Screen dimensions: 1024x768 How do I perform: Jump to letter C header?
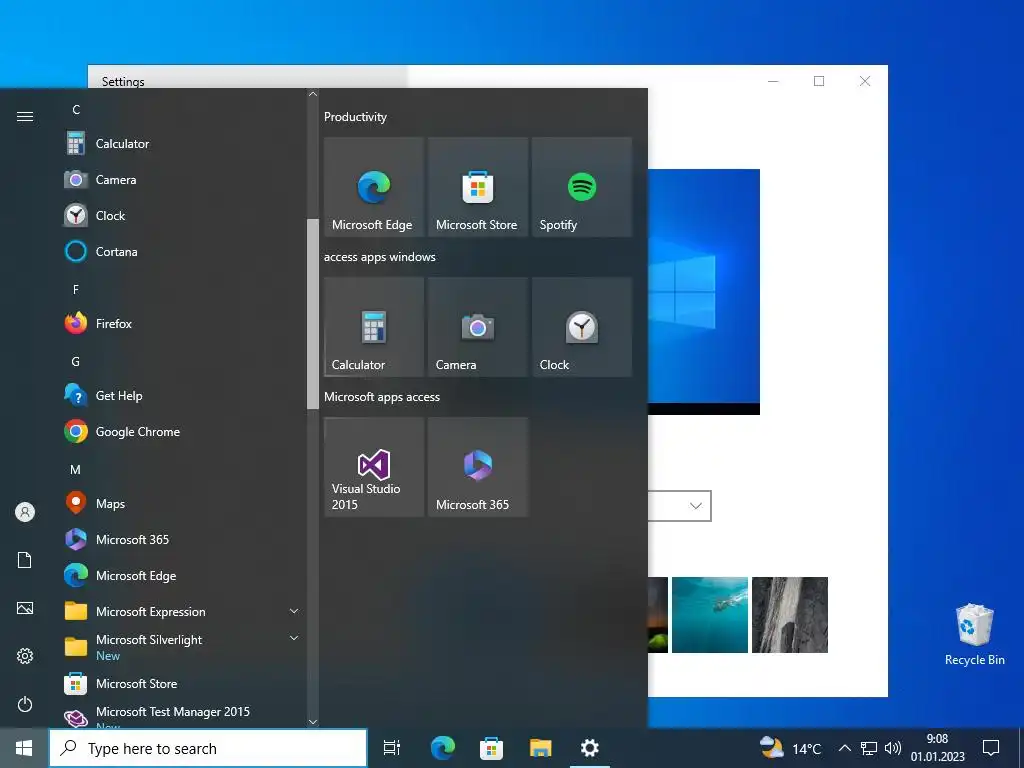[x=76, y=109]
